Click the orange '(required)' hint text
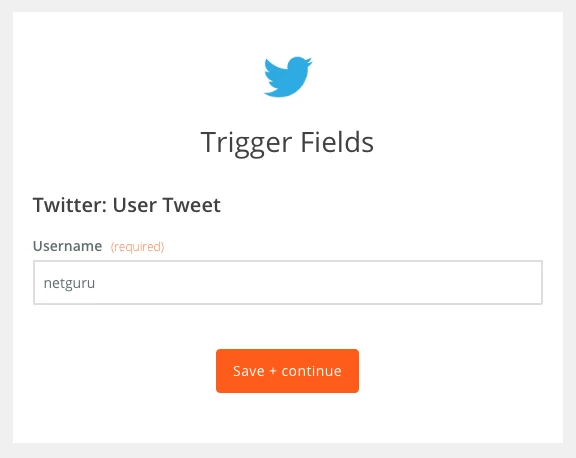This screenshot has height=458, width=576. pyautogui.click(x=137, y=247)
